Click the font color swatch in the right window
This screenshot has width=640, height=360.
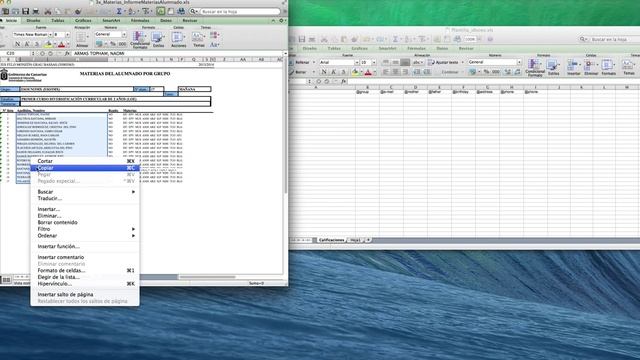coord(368,72)
